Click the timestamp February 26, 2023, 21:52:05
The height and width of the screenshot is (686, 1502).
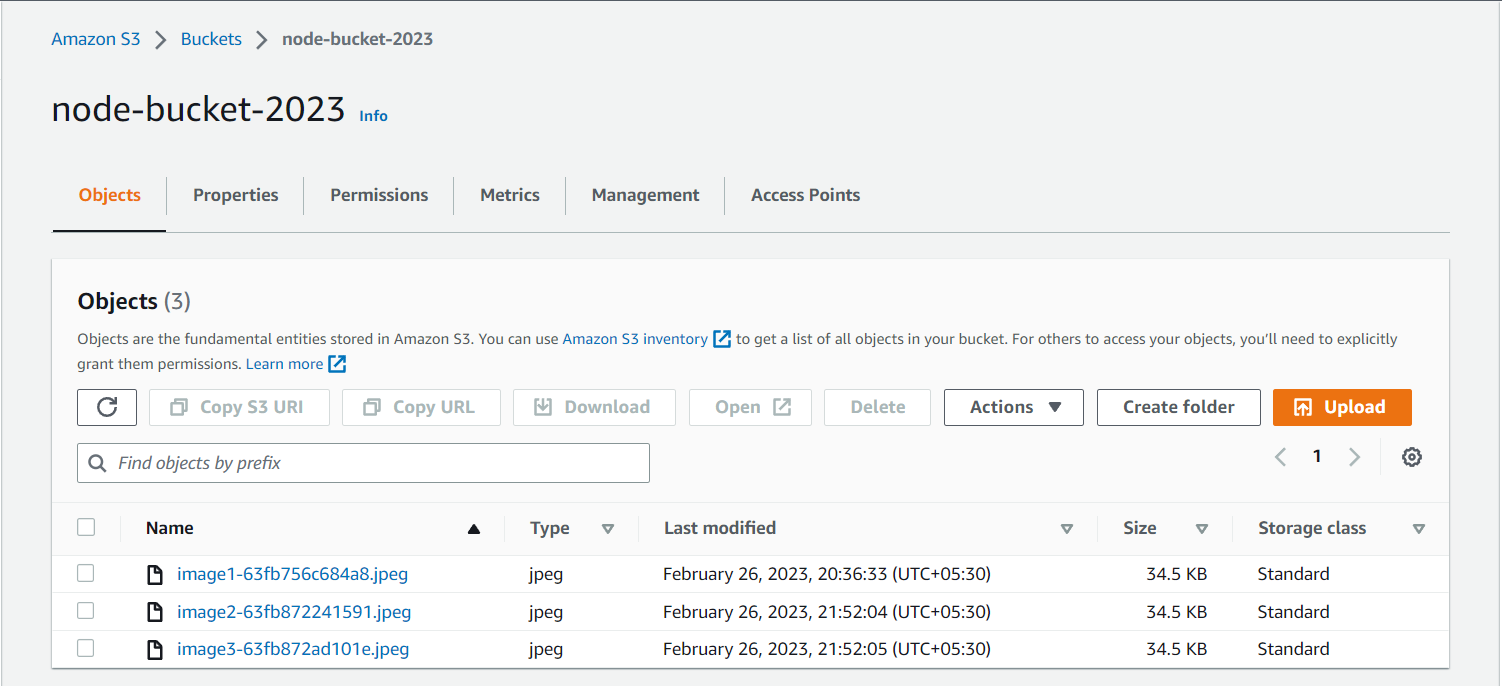827,649
